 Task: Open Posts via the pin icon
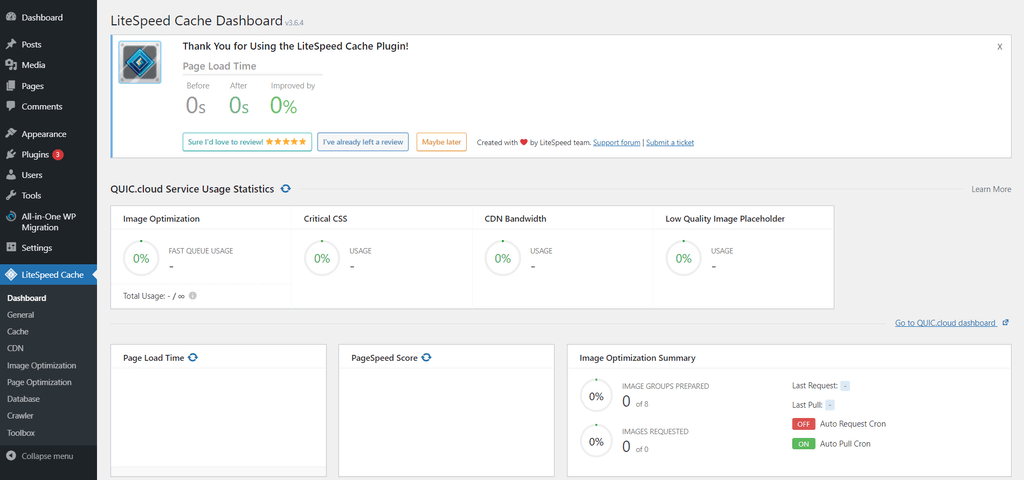pos(11,45)
